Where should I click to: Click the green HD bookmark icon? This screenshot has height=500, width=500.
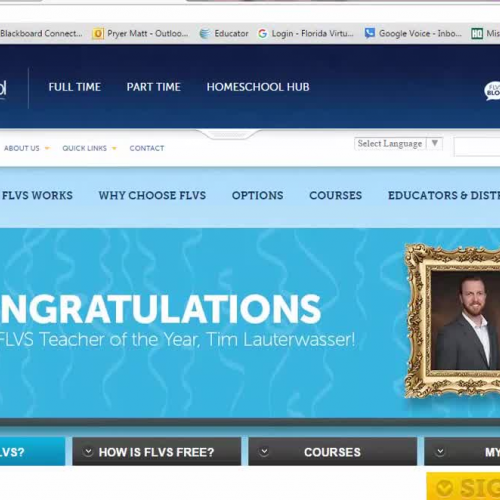(x=477, y=34)
